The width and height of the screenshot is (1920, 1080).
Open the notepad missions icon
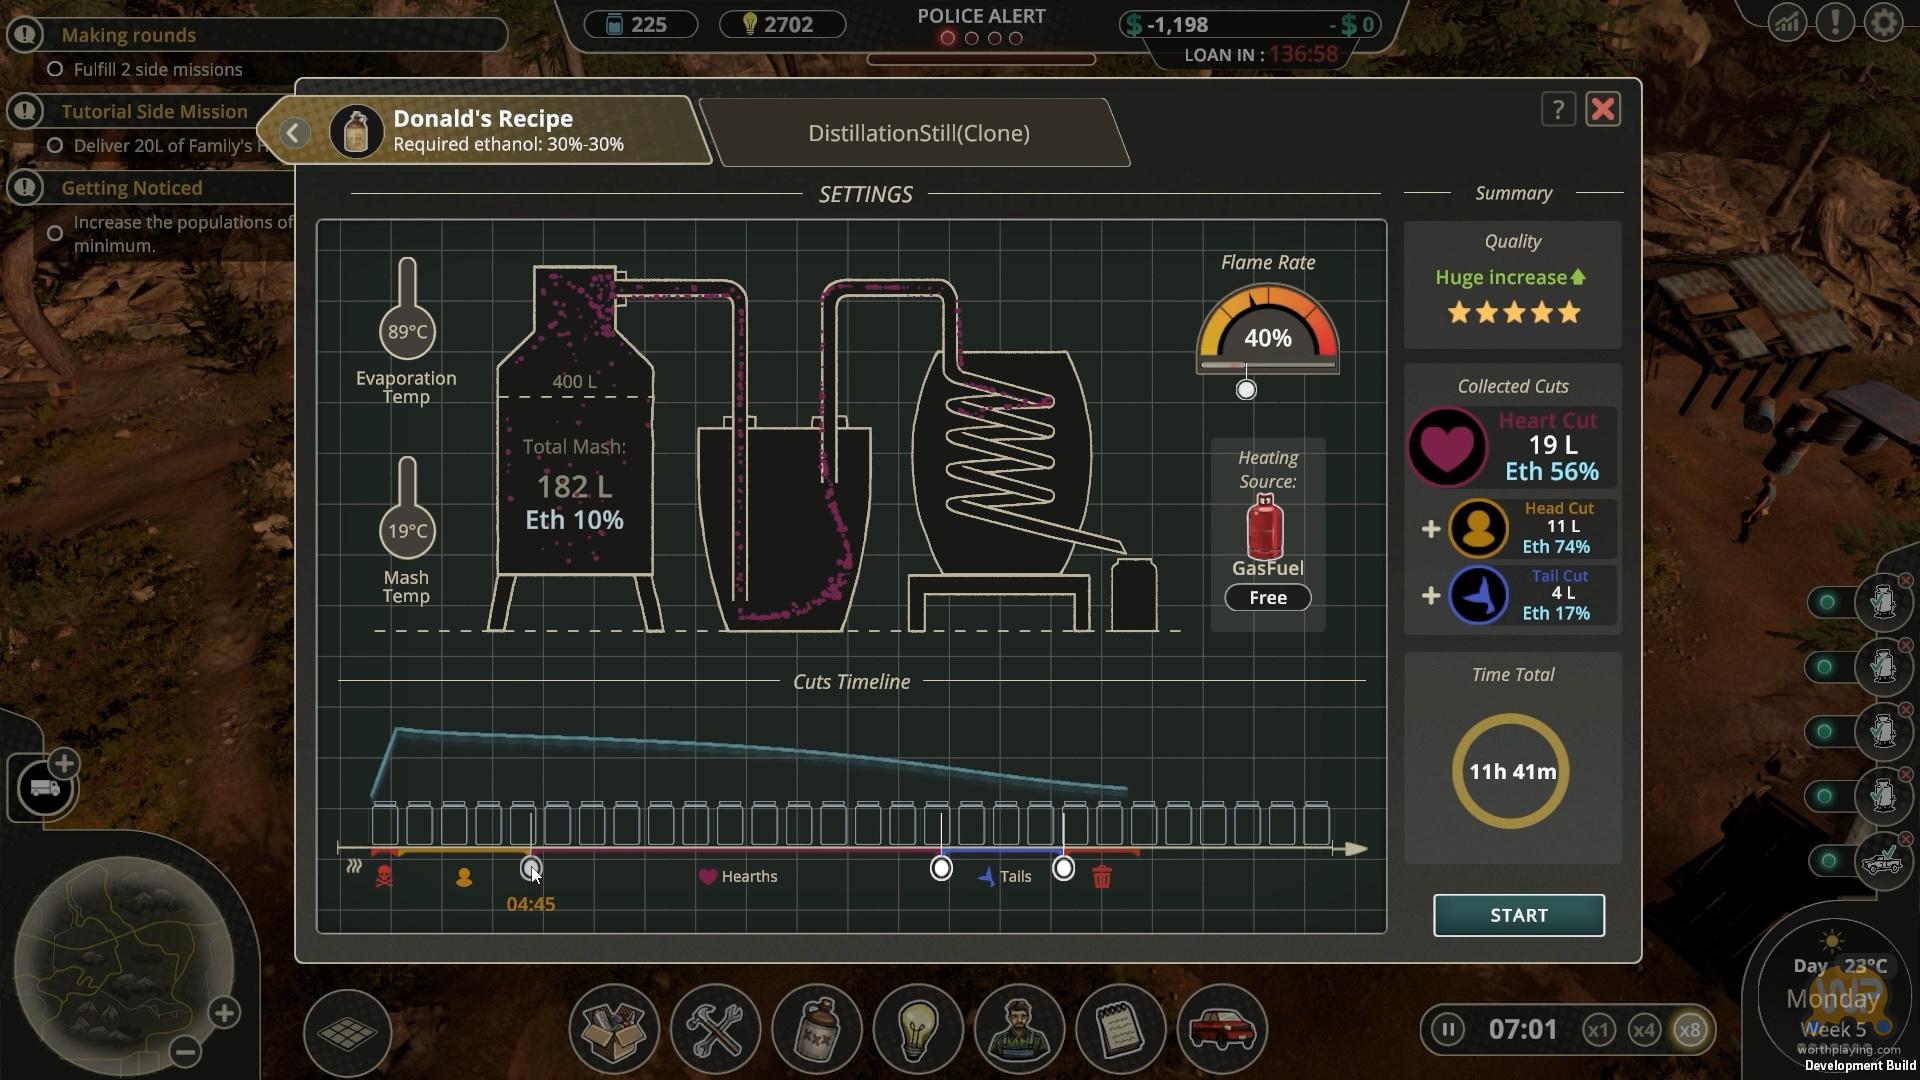click(1120, 1030)
